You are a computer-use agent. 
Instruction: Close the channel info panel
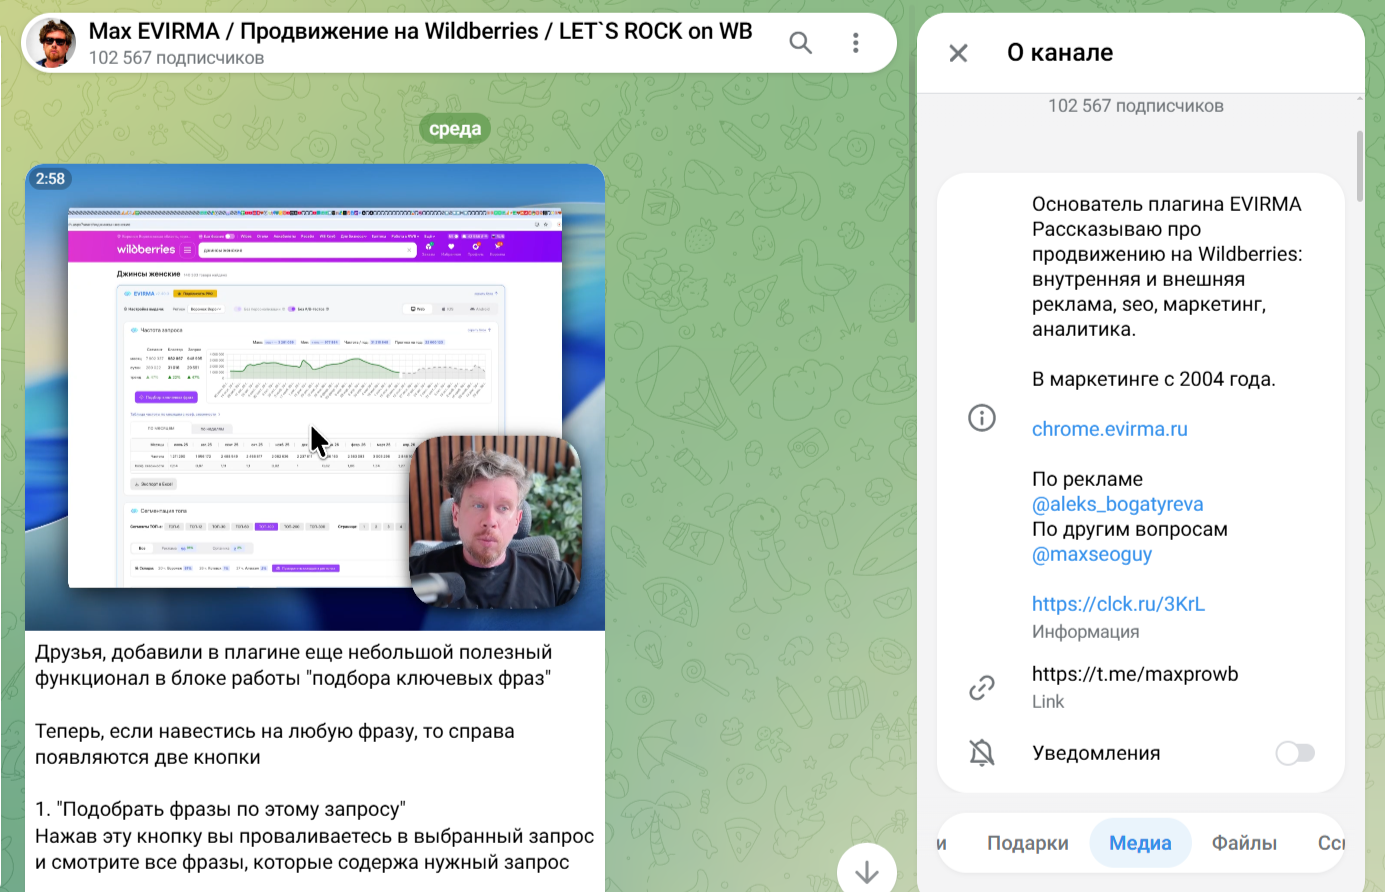[958, 53]
